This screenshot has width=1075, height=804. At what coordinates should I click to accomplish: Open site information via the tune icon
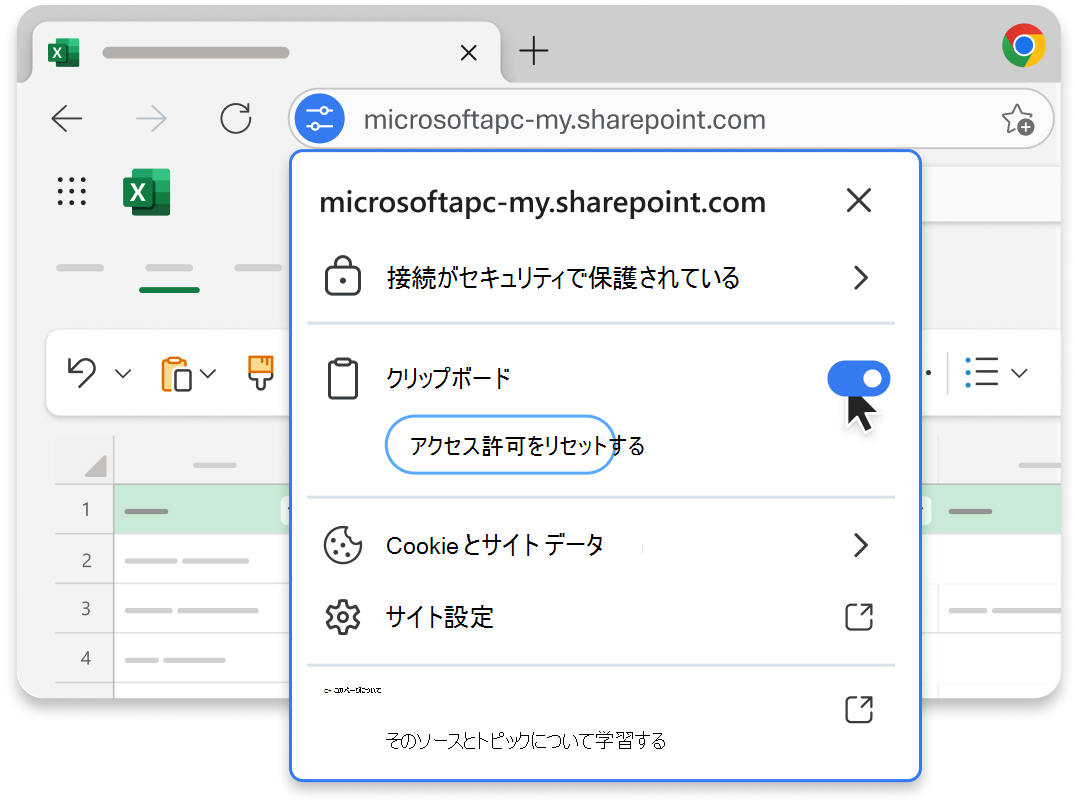(319, 118)
